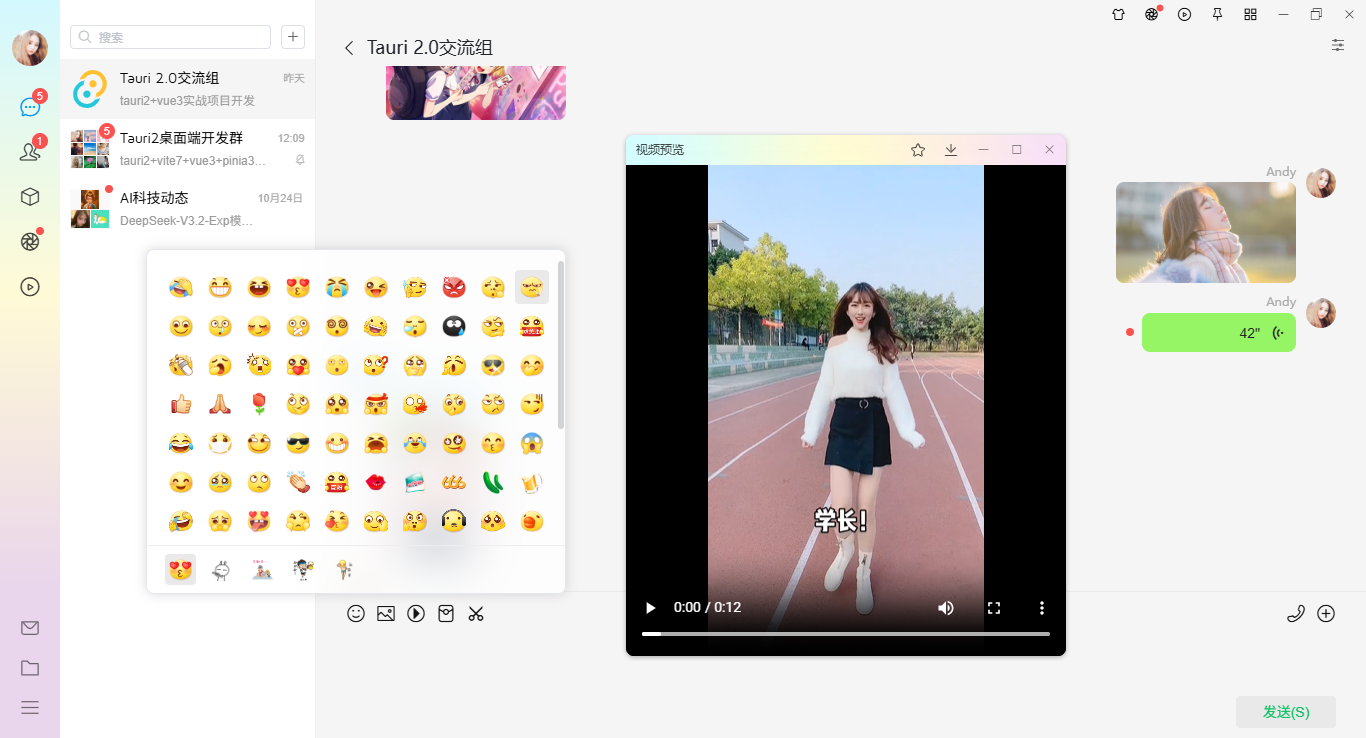1366x738 pixels.
Task: Insert the praying hands emoji
Action: click(x=220, y=404)
